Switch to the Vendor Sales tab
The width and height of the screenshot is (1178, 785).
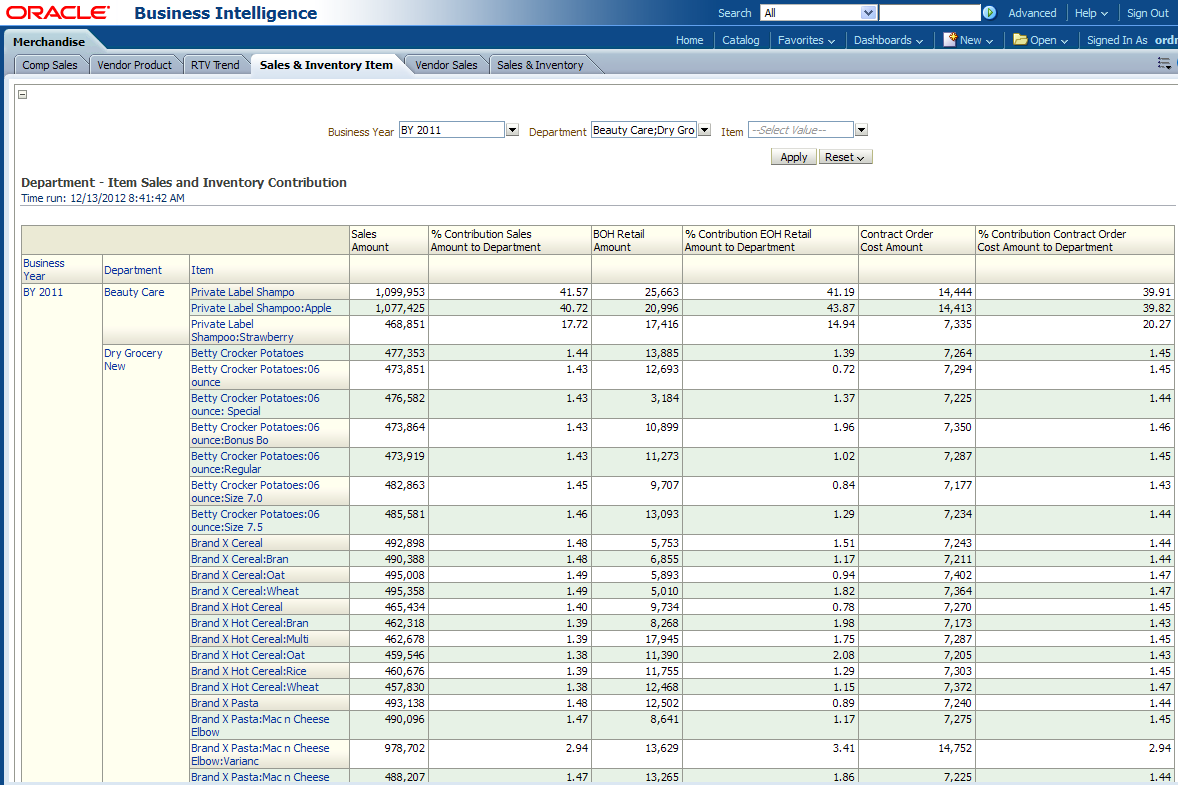point(446,65)
